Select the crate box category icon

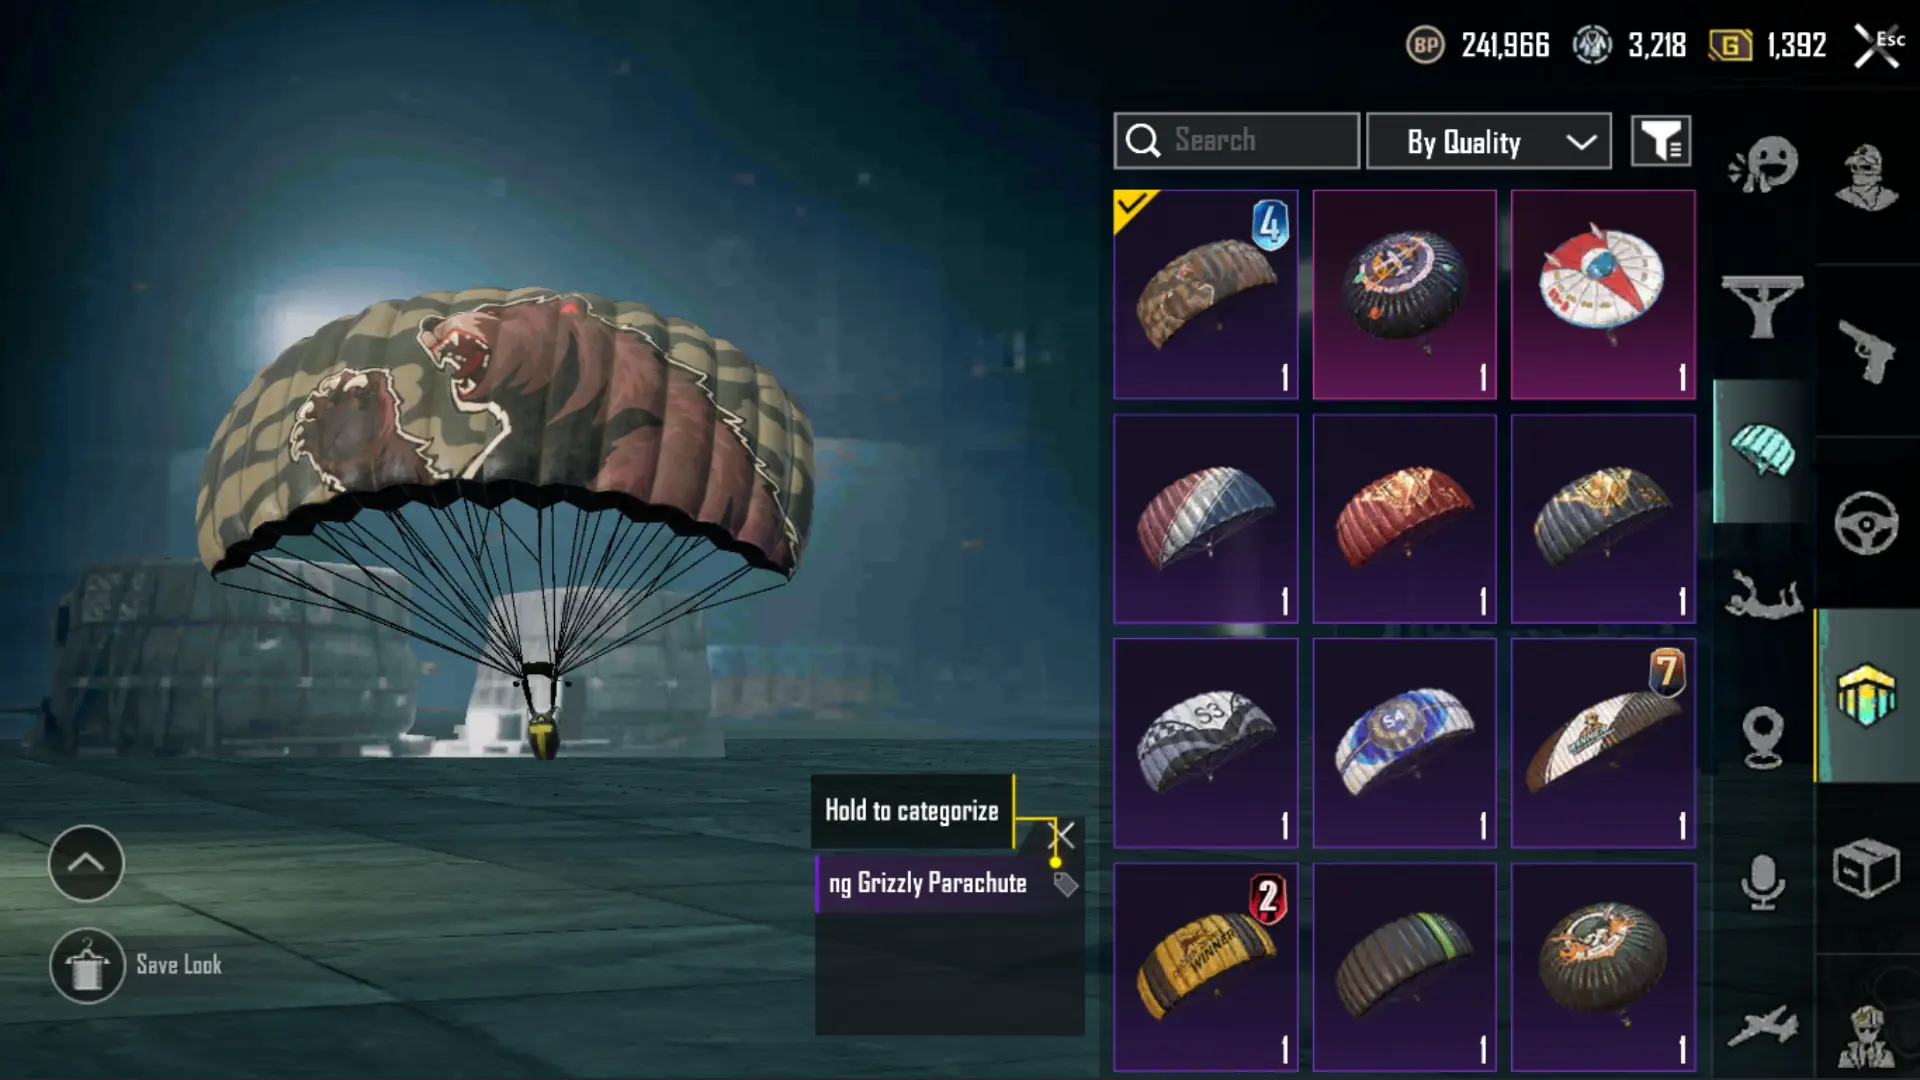point(1866,868)
